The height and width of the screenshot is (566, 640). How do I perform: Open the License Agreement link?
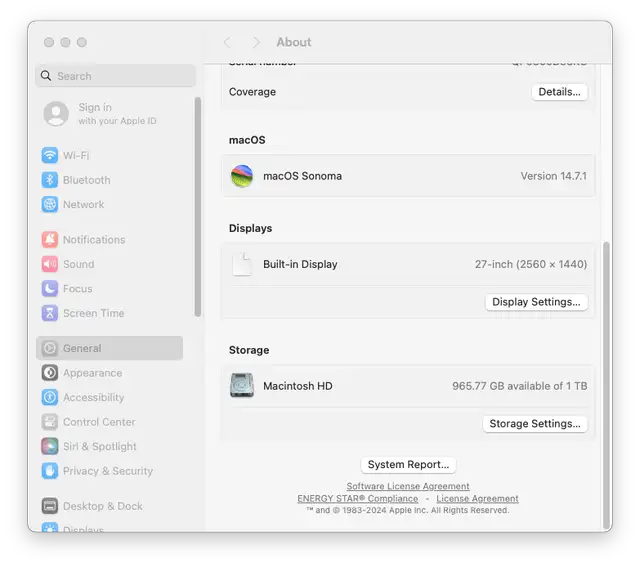pyautogui.click(x=477, y=498)
